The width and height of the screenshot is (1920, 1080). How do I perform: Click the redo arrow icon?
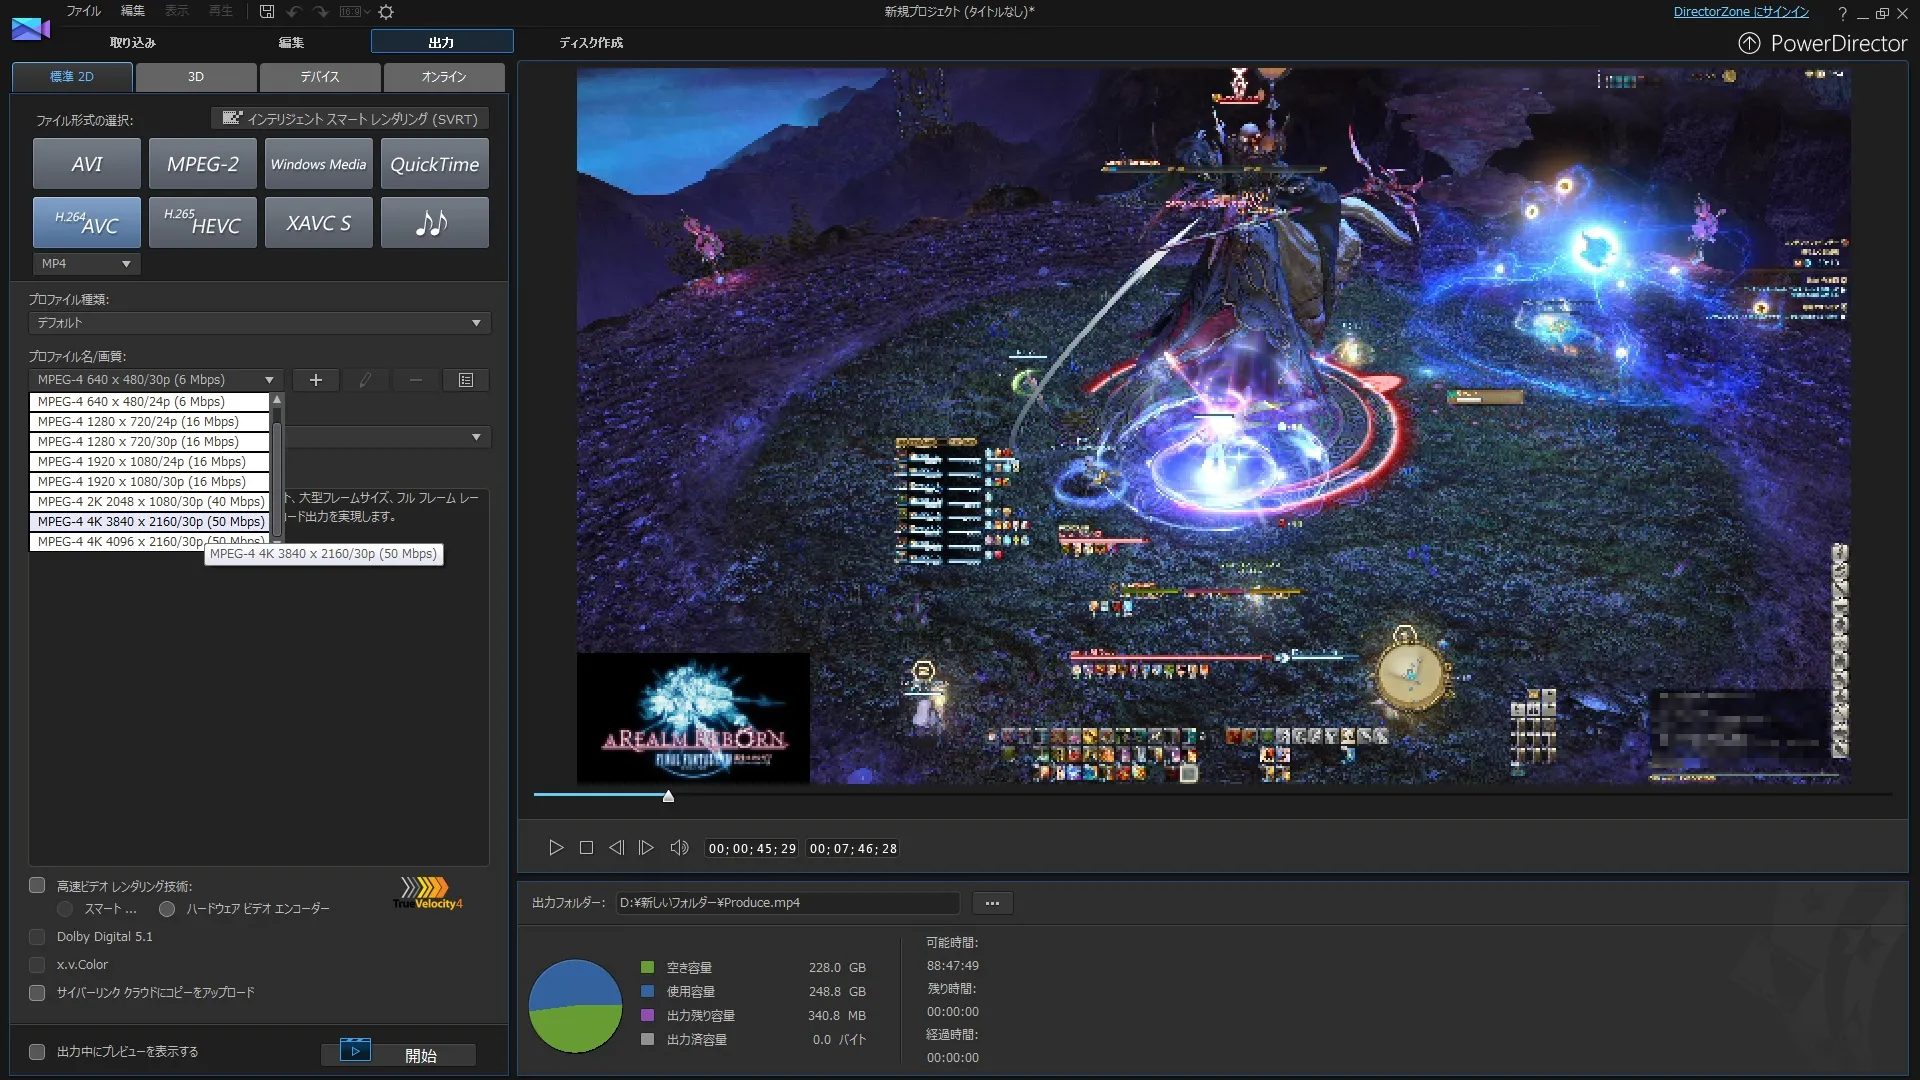(x=321, y=12)
